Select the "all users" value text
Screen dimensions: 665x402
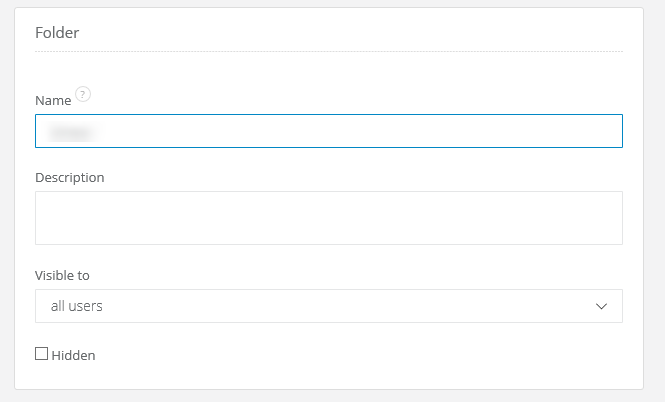tap(76, 306)
